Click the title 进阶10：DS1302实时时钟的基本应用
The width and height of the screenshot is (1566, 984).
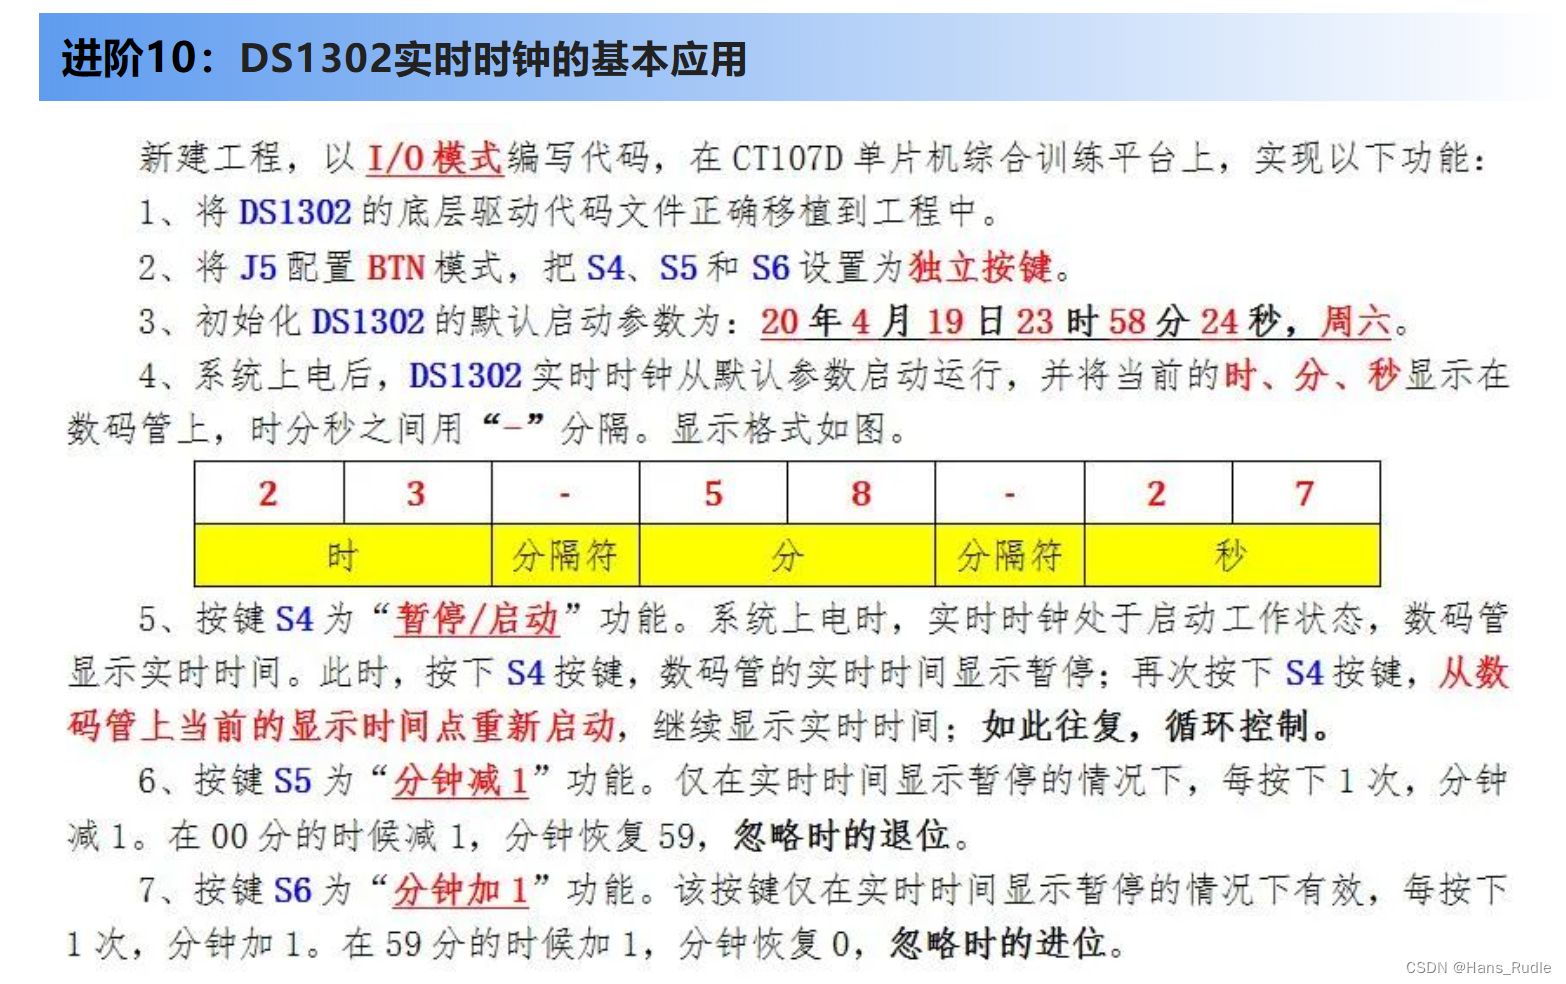pos(404,58)
